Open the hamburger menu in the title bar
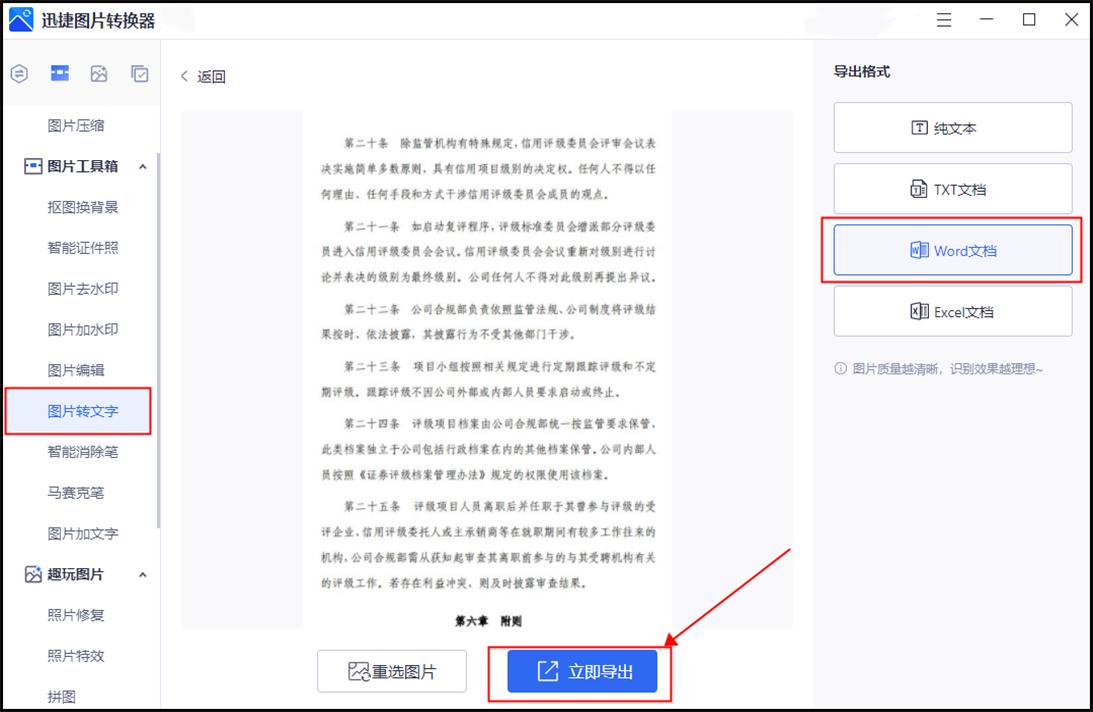The width and height of the screenshot is (1093, 712). coord(942,19)
